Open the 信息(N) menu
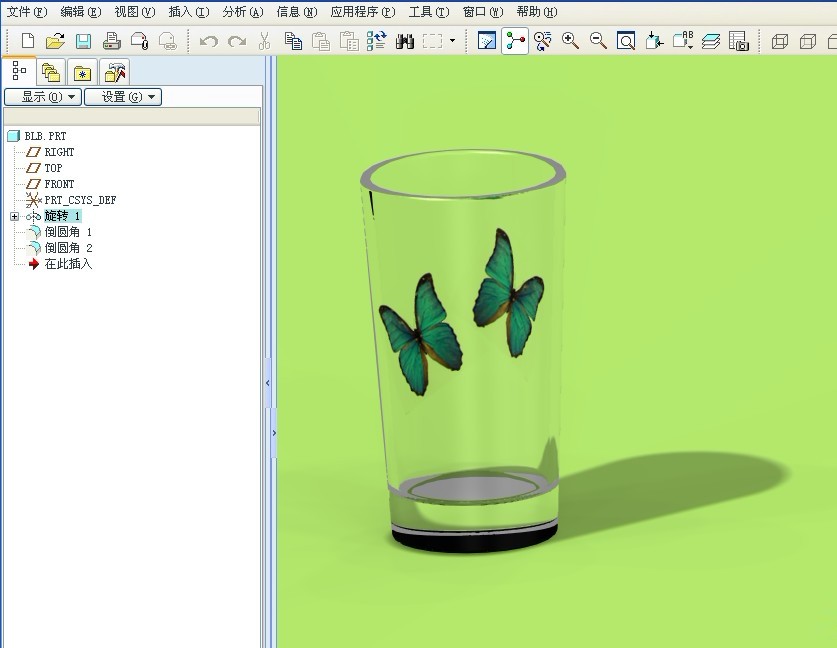 297,12
